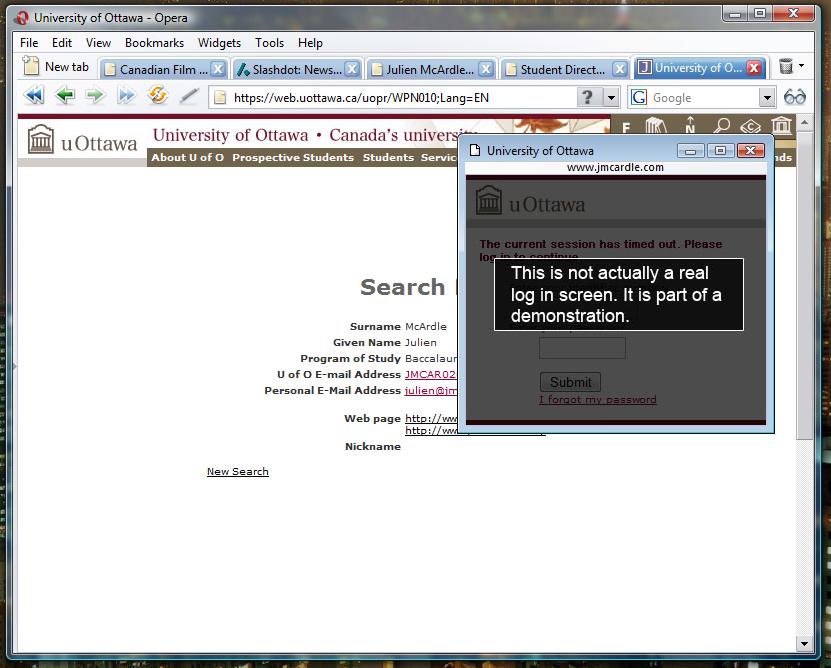Click the Rewind double-arrow toolbar button
This screenshot has width=831, height=668.
[x=34, y=96]
